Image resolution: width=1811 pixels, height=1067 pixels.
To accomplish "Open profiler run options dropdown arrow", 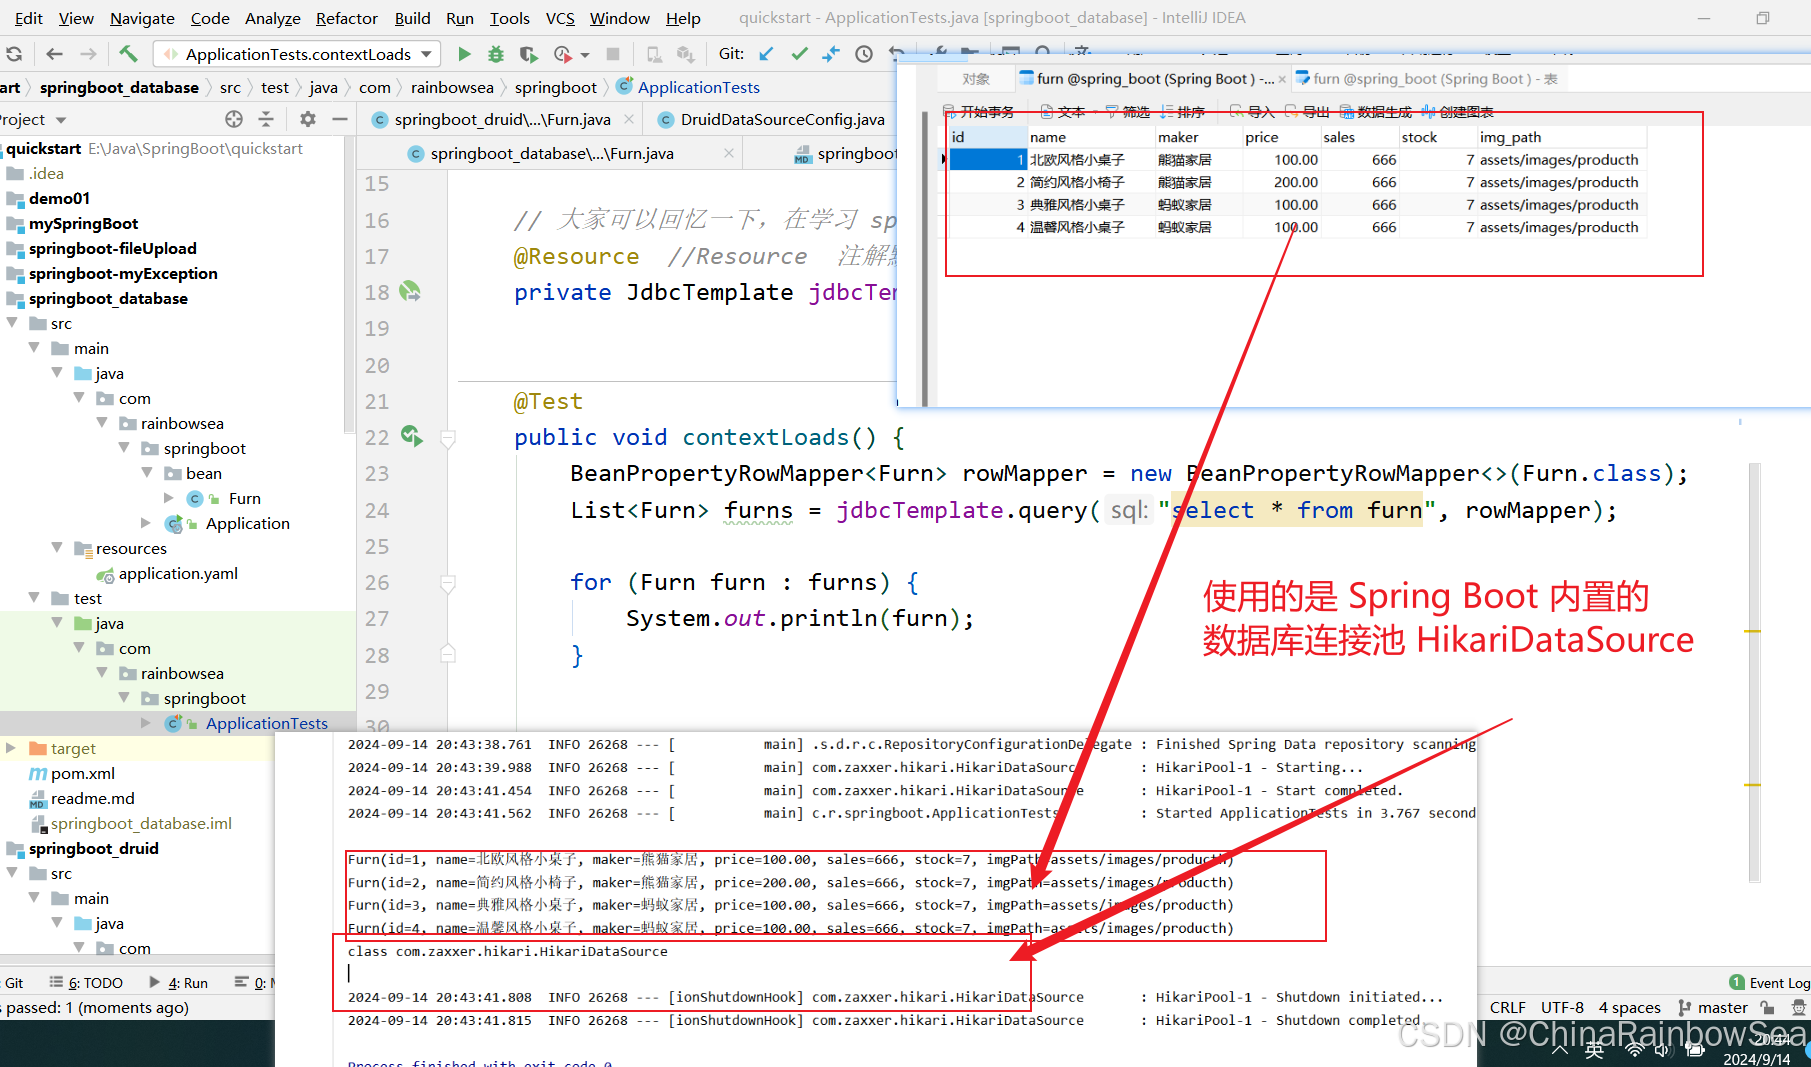I will coord(585,55).
